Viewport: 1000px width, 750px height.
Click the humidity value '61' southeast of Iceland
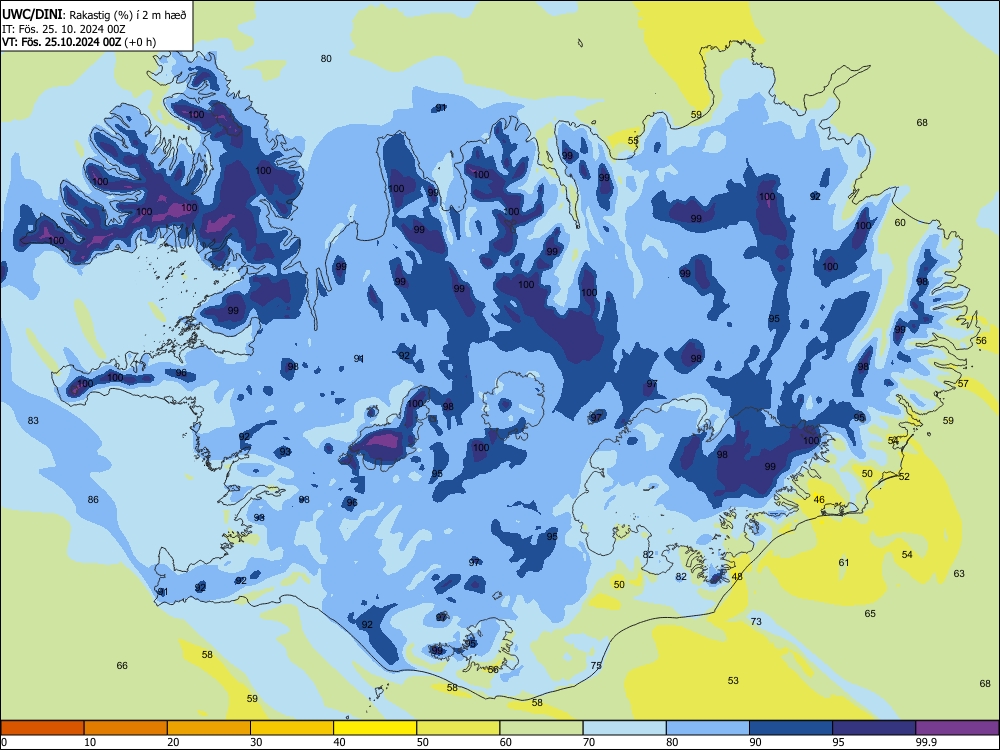point(844,562)
